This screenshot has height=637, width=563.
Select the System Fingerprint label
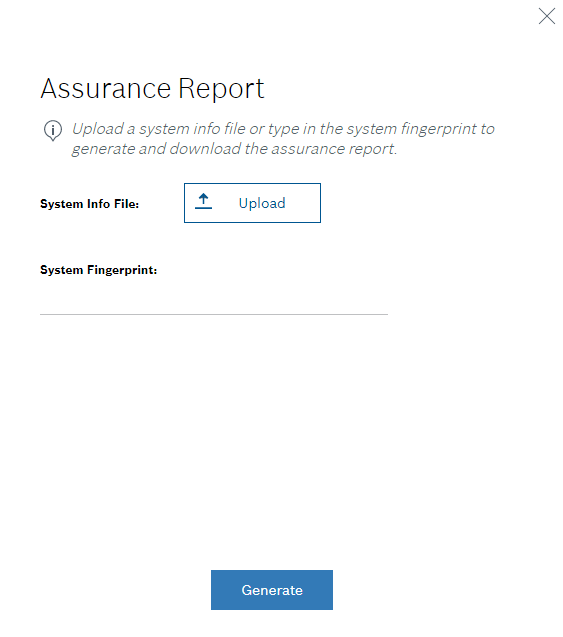[x=98, y=270]
